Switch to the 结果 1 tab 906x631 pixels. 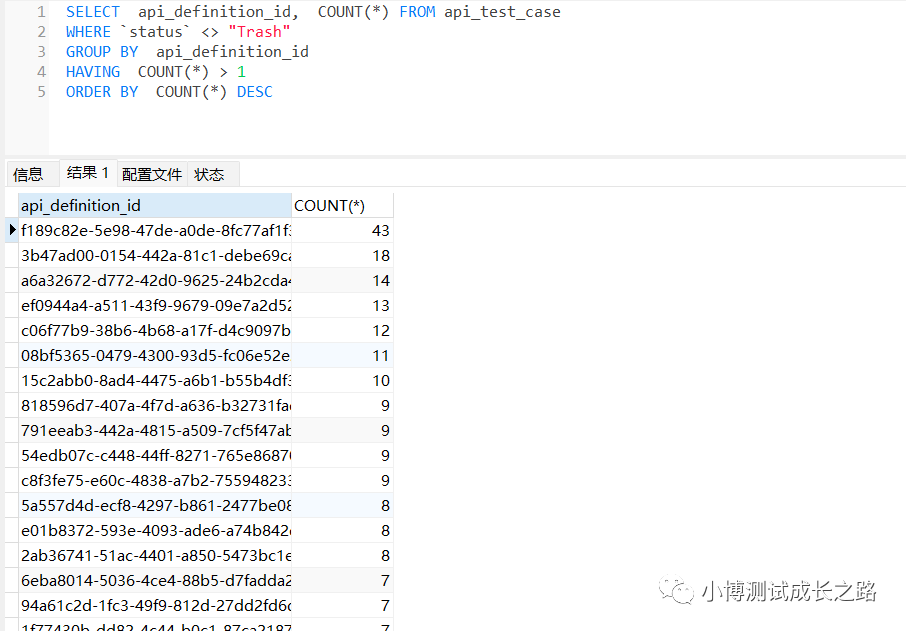pyautogui.click(x=88, y=173)
